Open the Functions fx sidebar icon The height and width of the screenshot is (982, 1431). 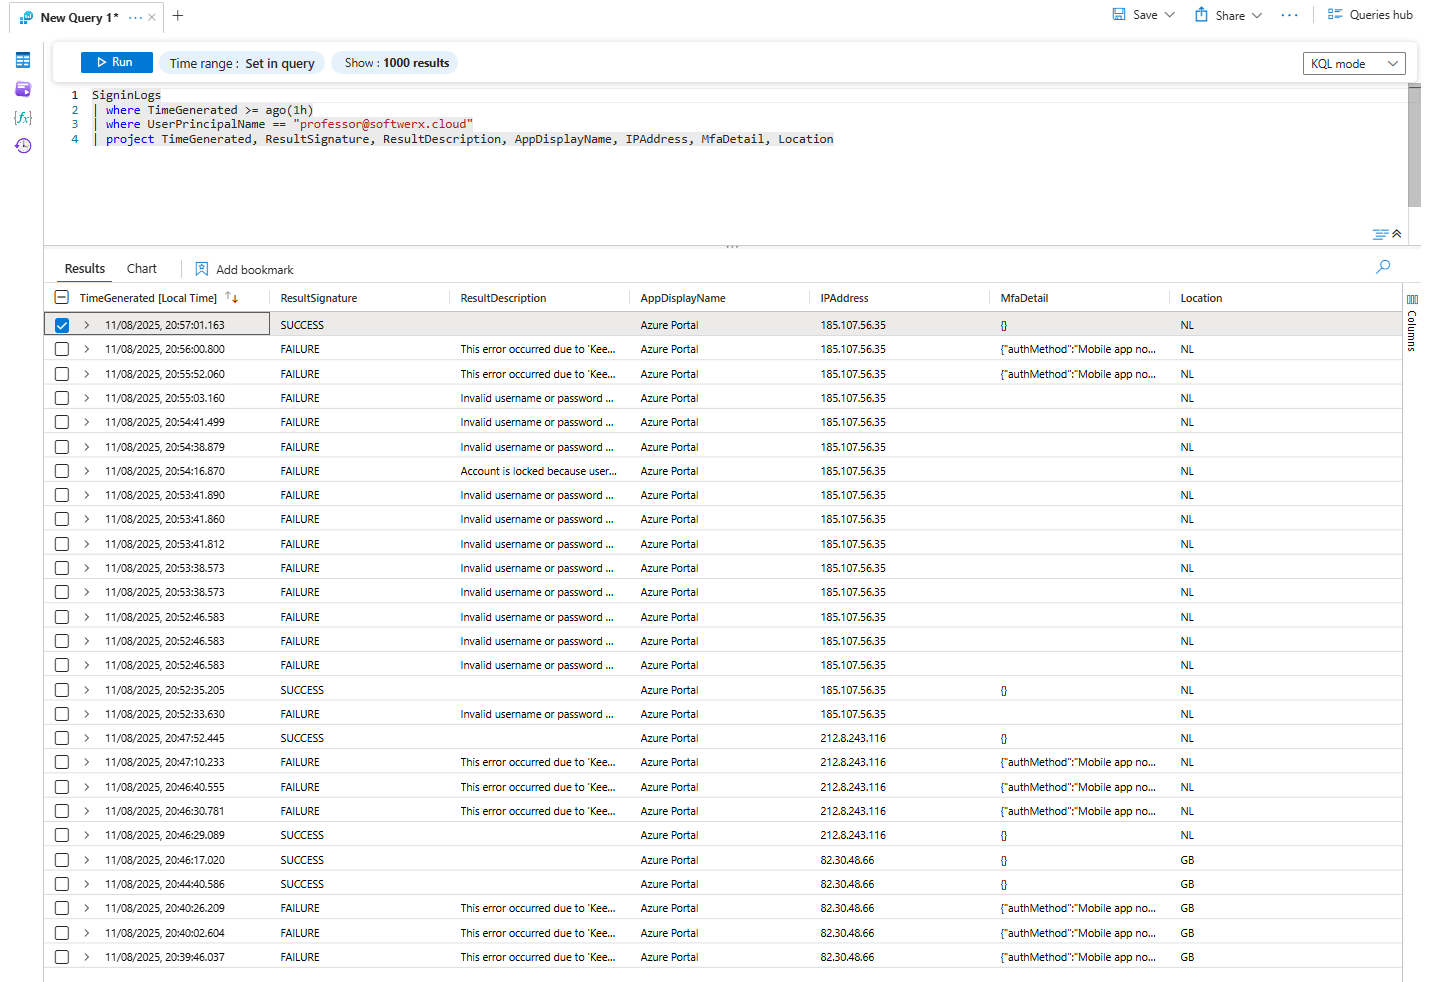23,117
